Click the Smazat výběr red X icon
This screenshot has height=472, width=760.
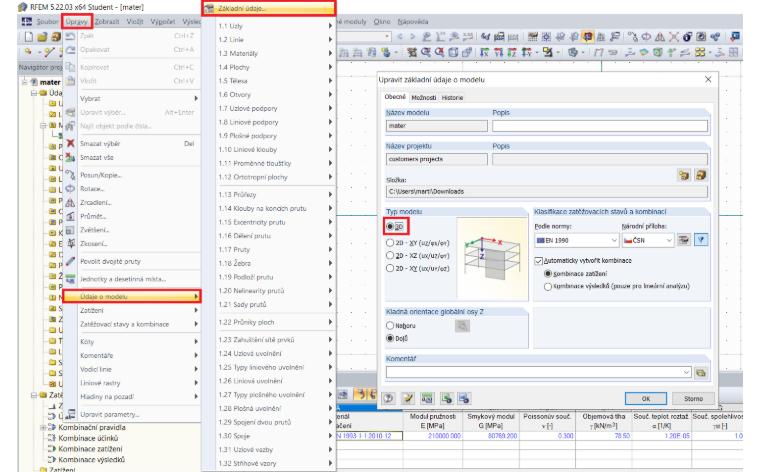coord(70,143)
